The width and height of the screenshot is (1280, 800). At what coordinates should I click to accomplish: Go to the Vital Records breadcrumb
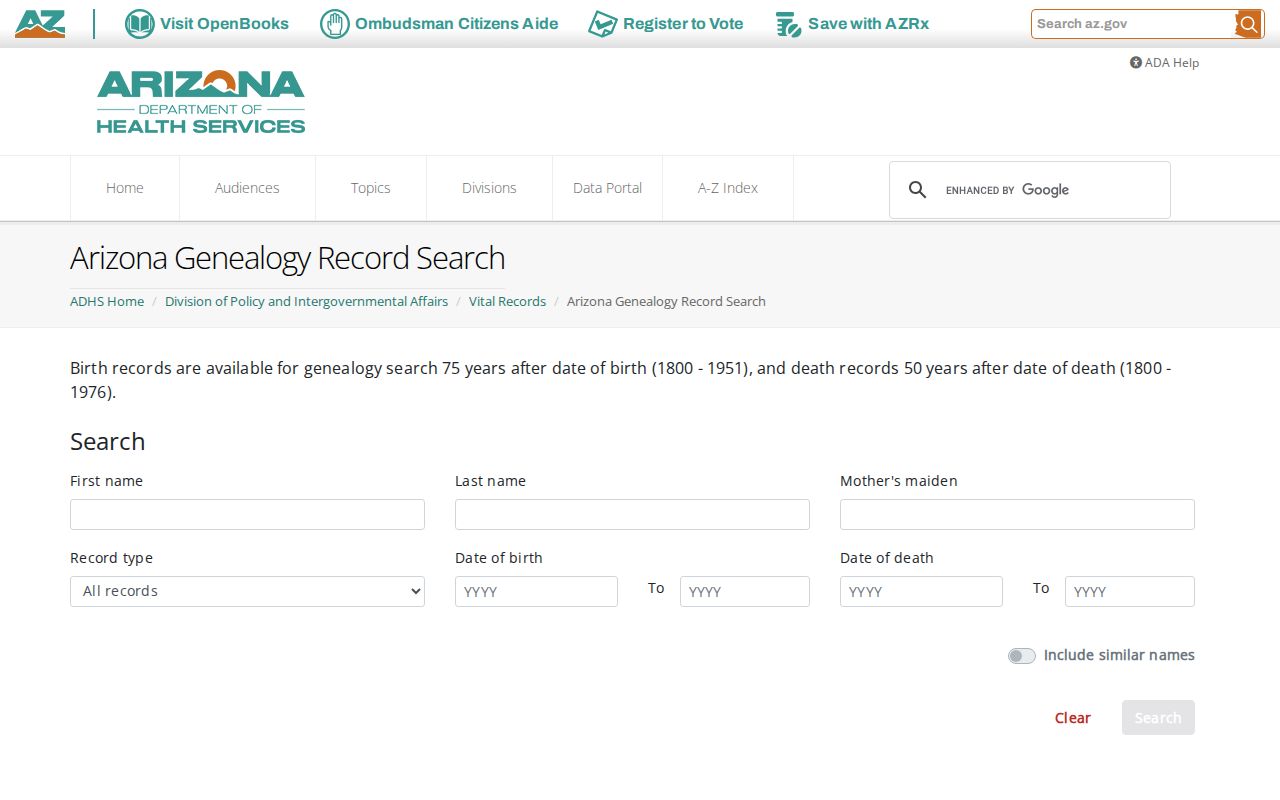507,301
